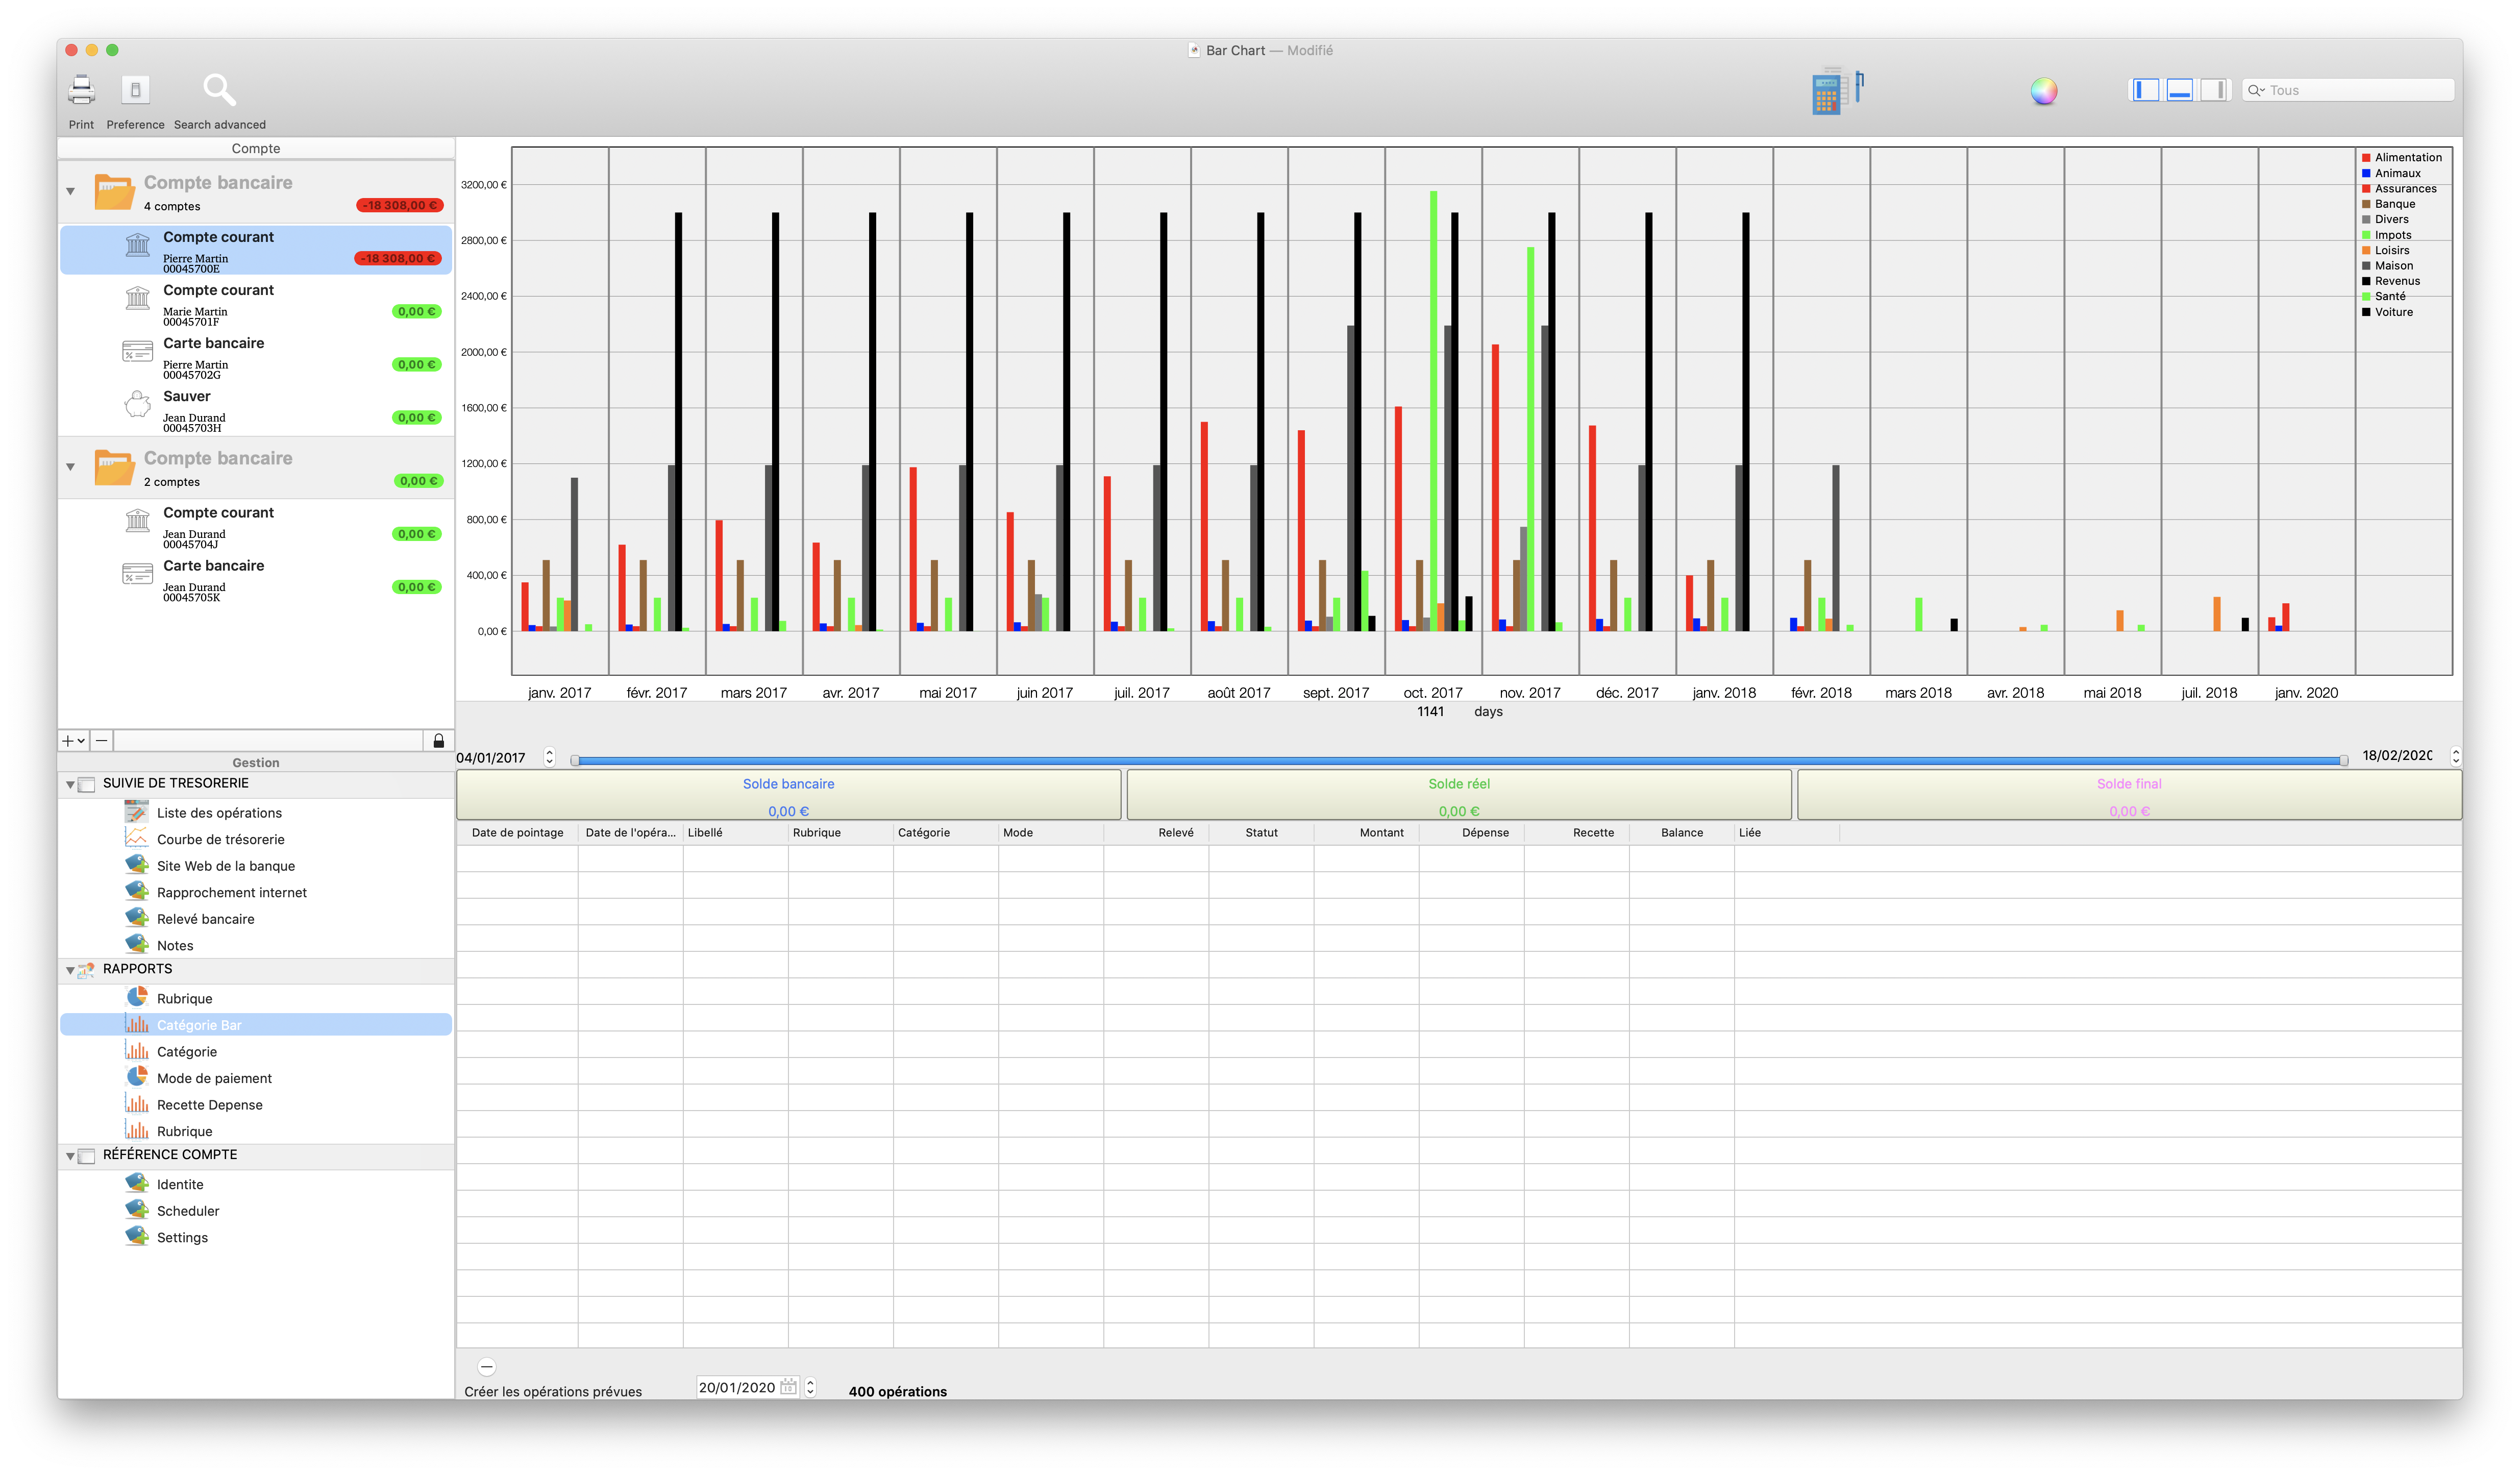Toggle the bottom panel view button
Viewport: 2520px width, 1475px height.
pyautogui.click(x=2180, y=90)
